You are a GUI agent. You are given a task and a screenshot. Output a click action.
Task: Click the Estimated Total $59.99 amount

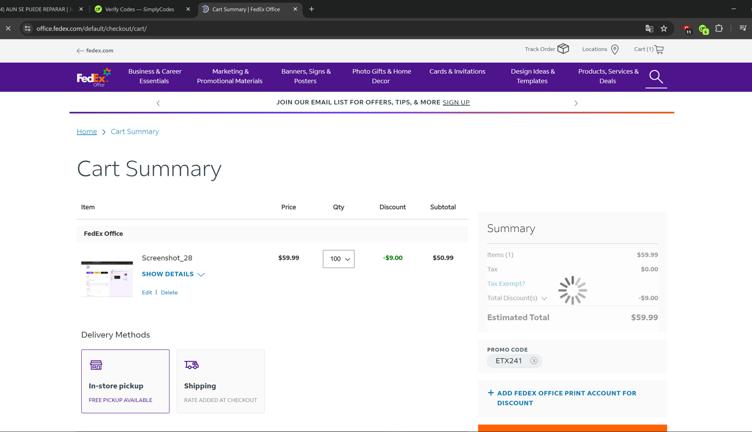click(645, 317)
